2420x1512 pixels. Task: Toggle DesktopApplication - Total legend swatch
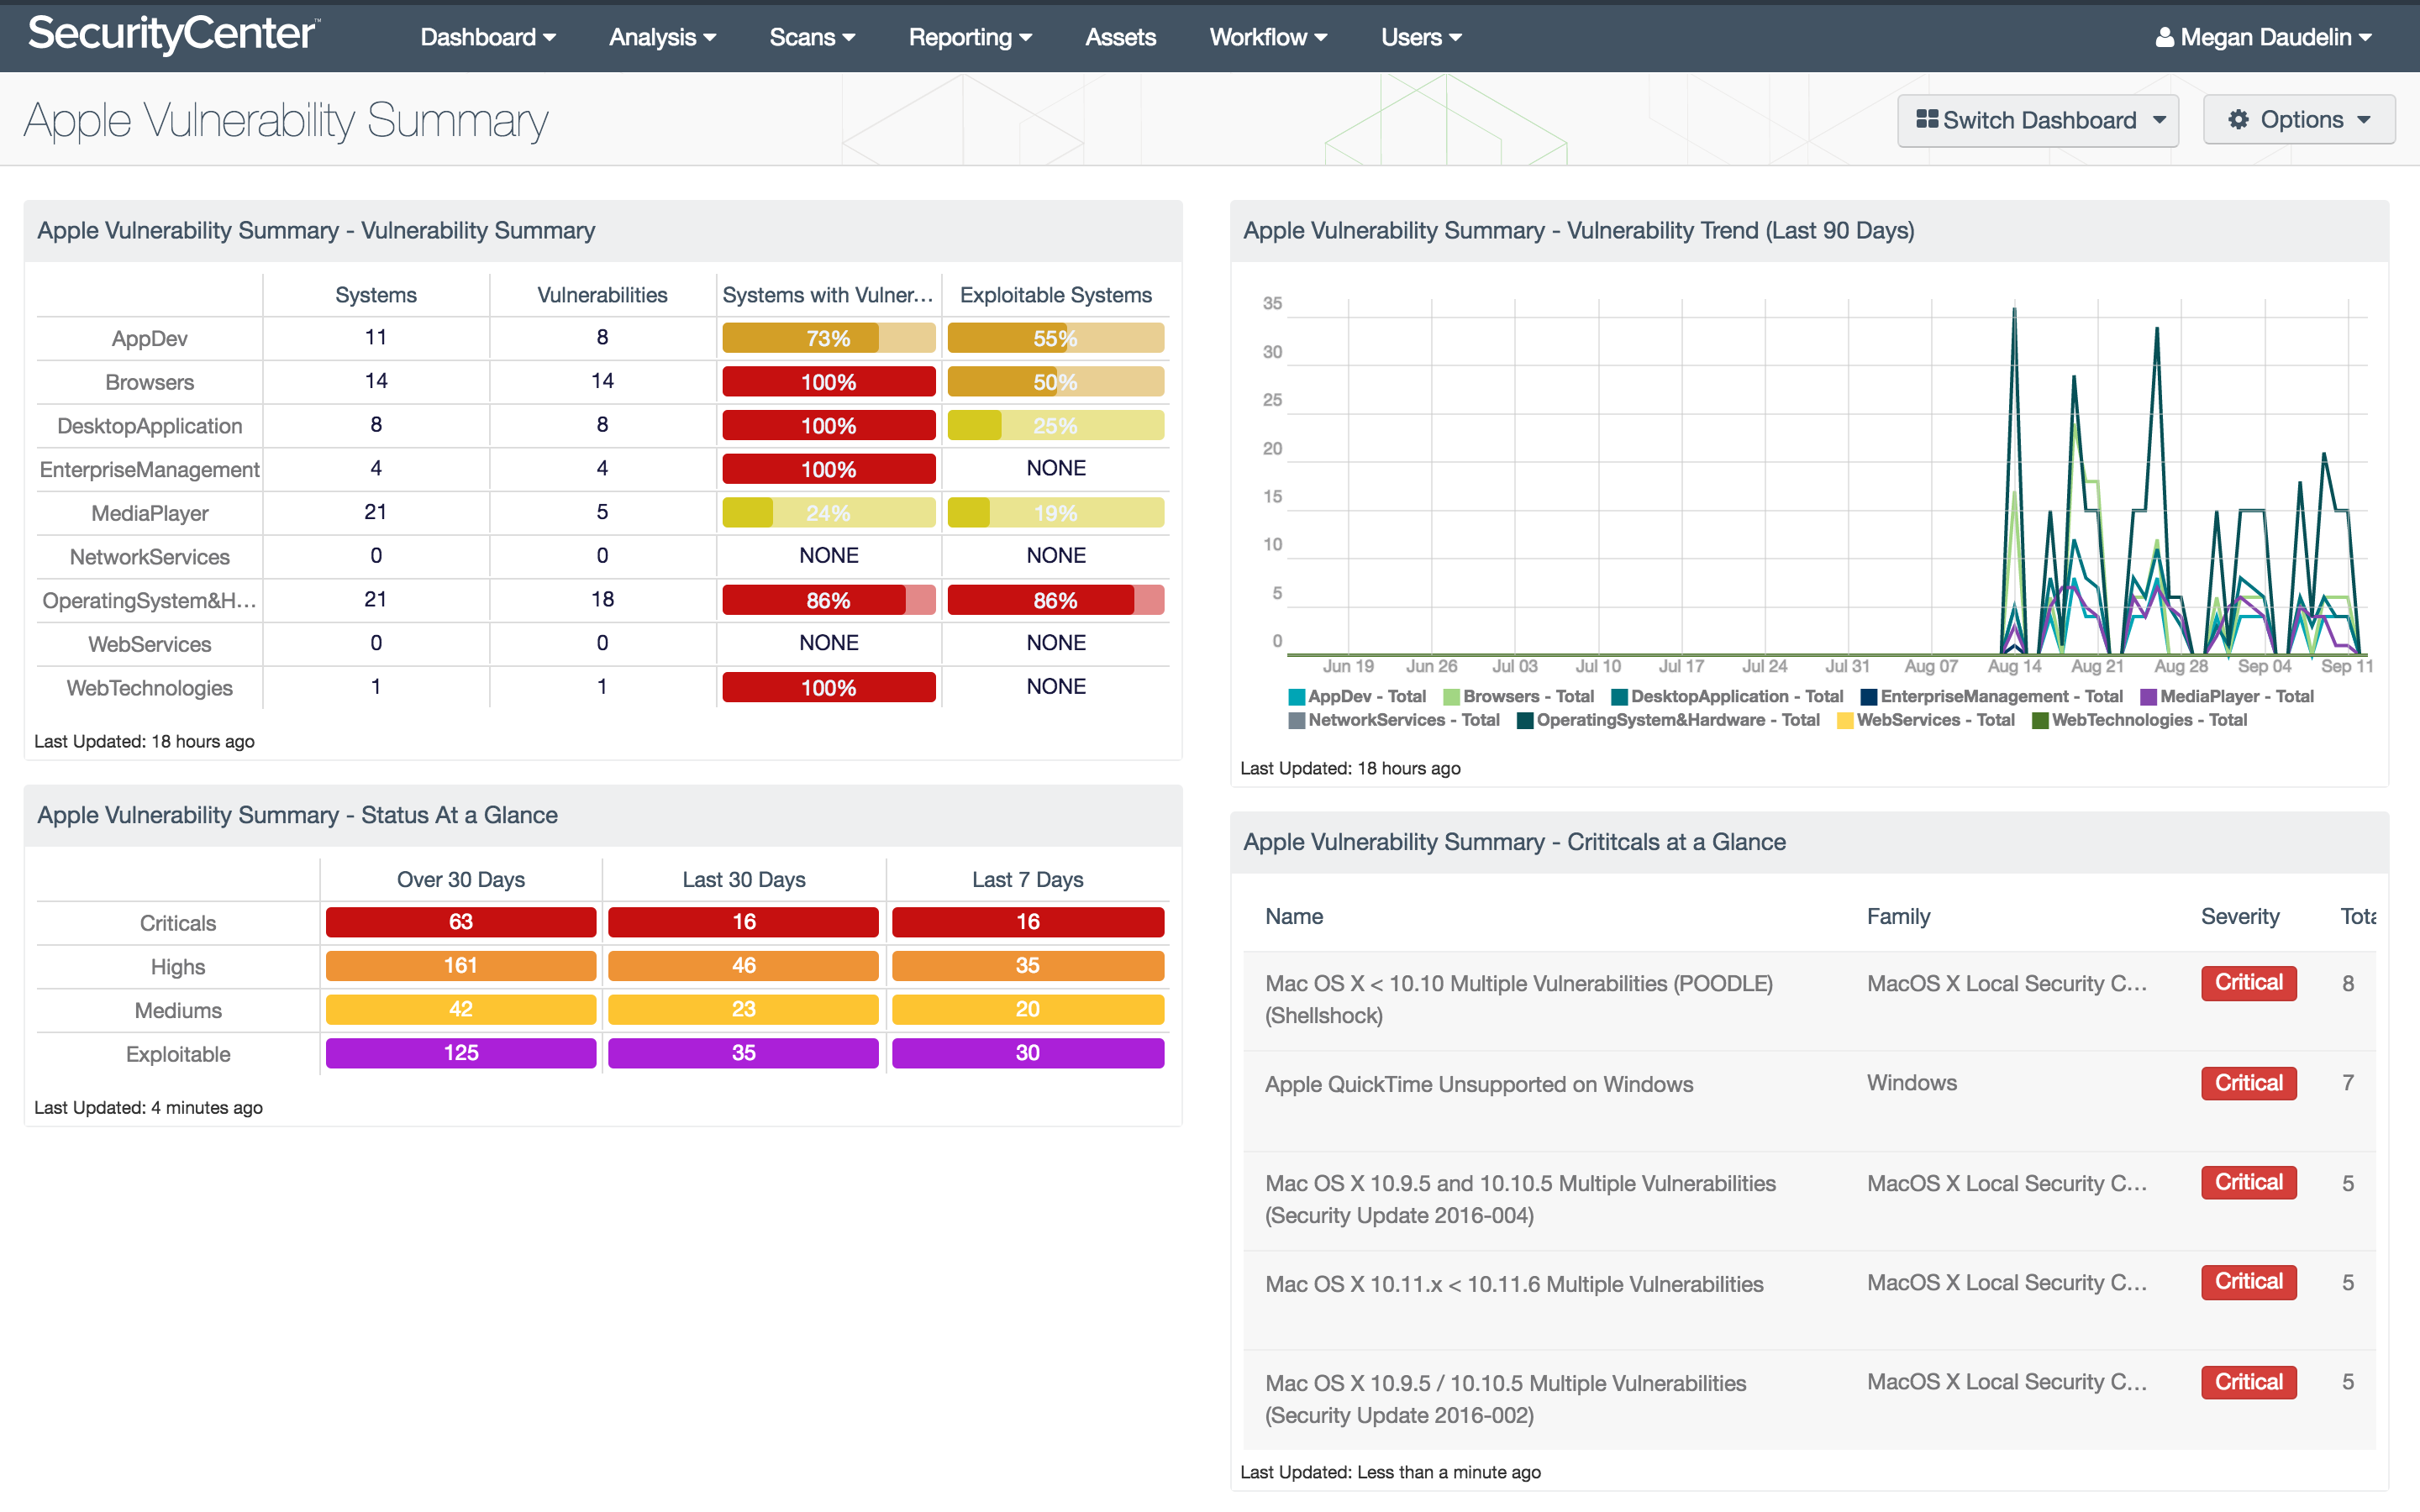(1619, 697)
